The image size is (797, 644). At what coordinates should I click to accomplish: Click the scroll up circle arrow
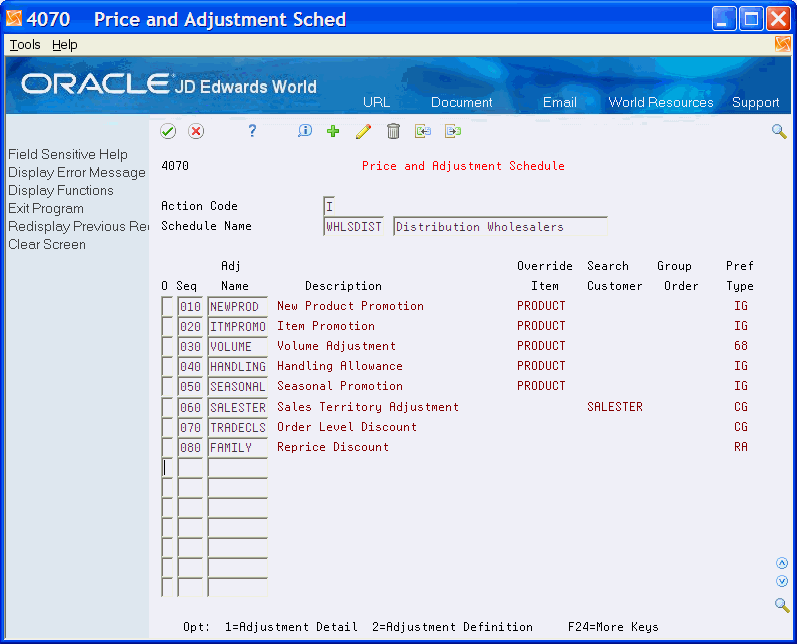coord(782,563)
